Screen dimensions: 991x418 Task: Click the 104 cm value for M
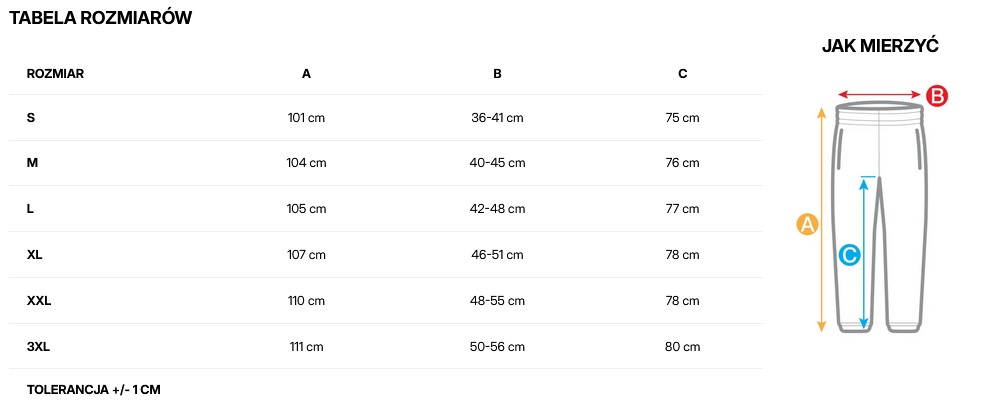pos(306,163)
